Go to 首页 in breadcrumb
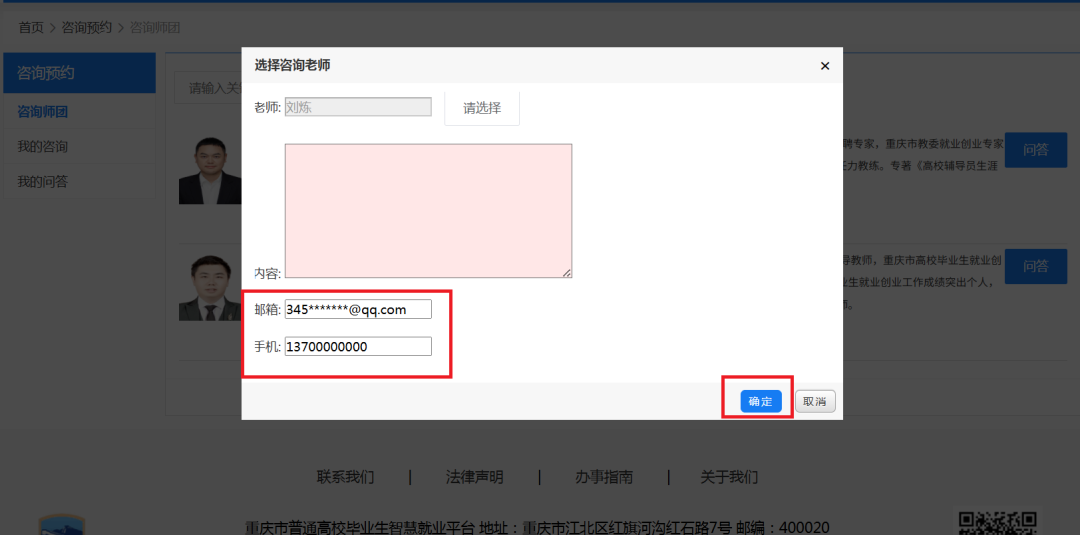The height and width of the screenshot is (535, 1080). pyautogui.click(x=31, y=27)
